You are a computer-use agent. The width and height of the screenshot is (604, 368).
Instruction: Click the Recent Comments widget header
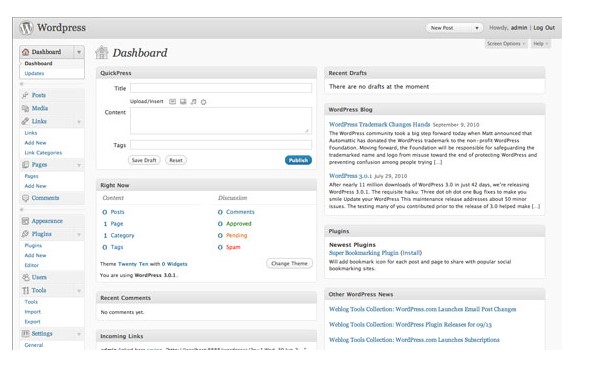[x=206, y=298]
